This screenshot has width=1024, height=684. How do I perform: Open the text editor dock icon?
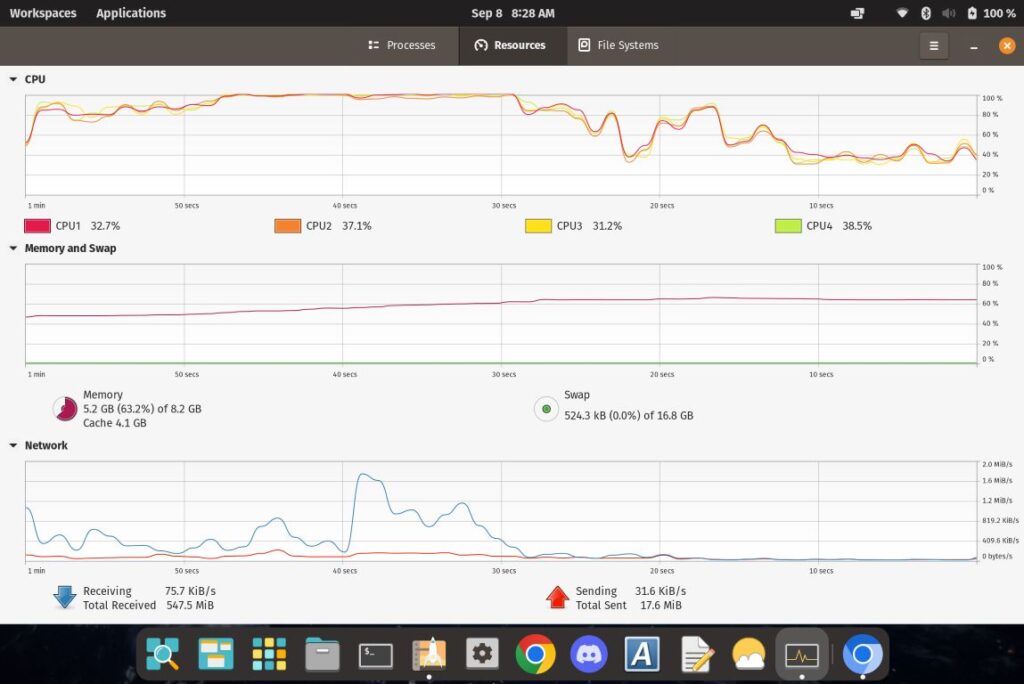[695, 655]
